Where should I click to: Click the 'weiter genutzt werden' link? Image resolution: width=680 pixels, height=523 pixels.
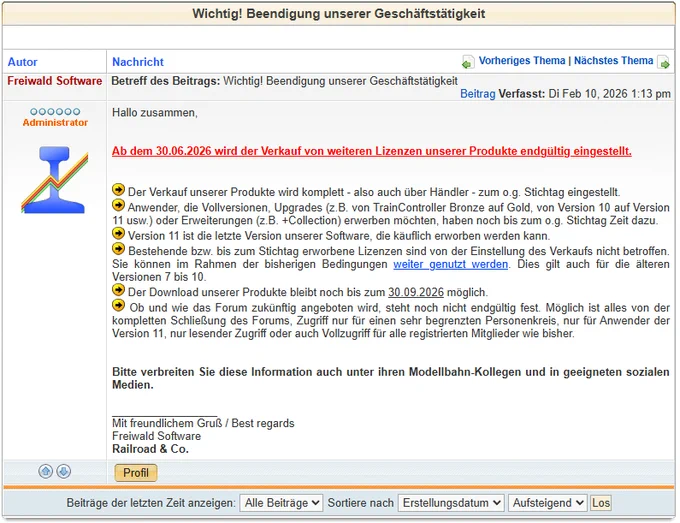coord(451,264)
